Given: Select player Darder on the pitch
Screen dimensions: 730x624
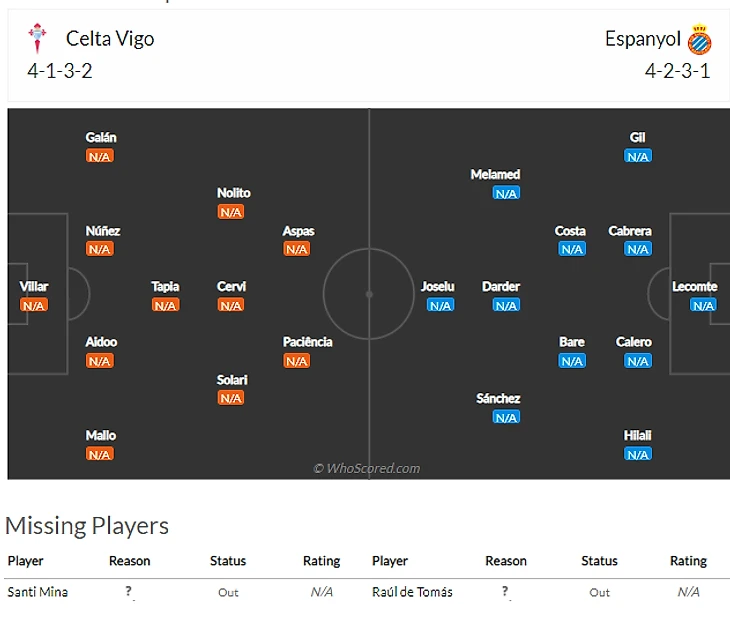Looking at the screenshot, I should (x=501, y=286).
